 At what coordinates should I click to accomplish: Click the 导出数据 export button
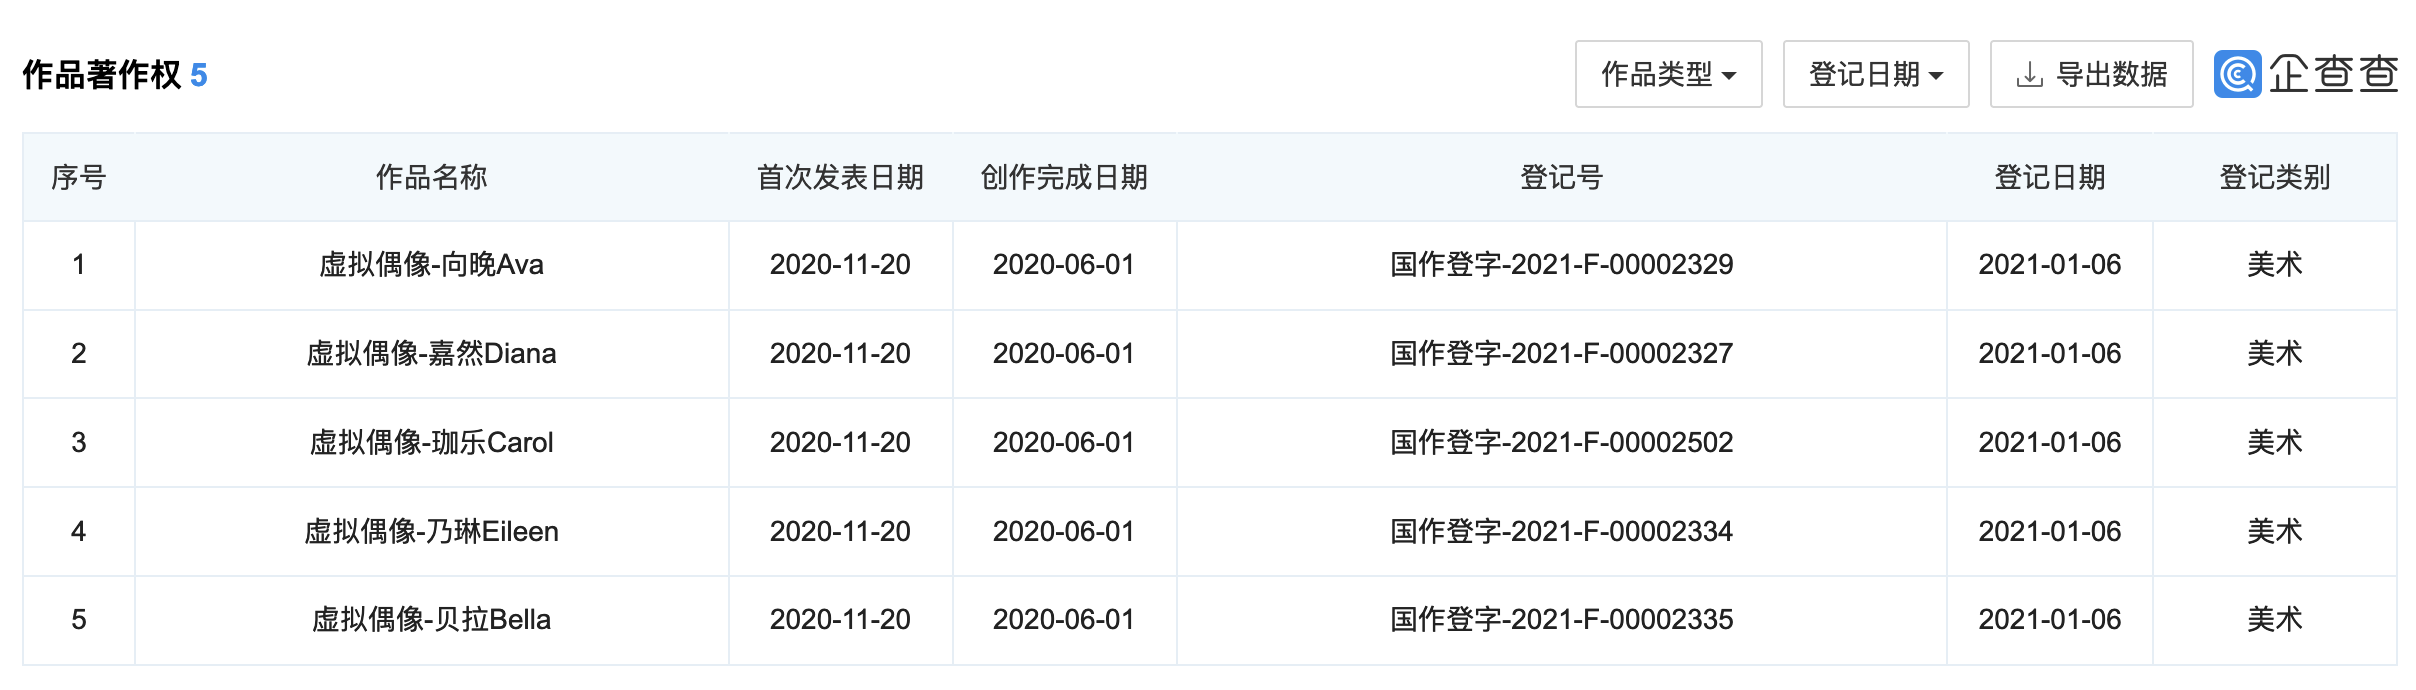tap(2091, 74)
